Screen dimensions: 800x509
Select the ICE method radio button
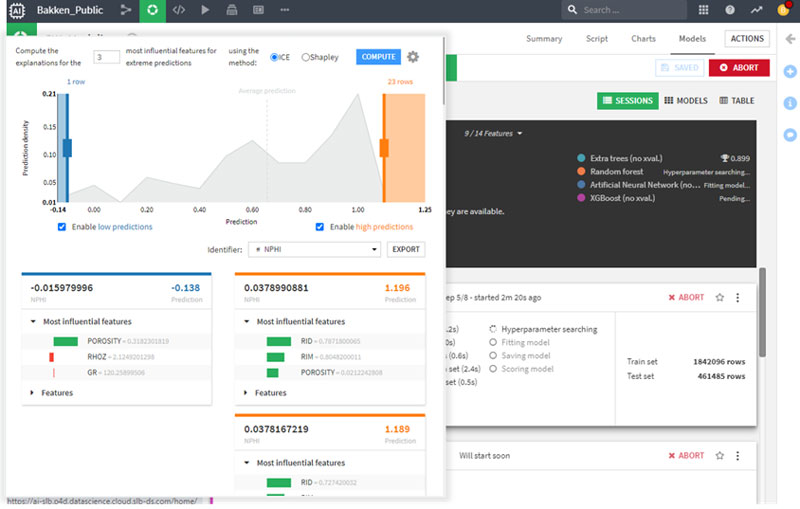274,57
